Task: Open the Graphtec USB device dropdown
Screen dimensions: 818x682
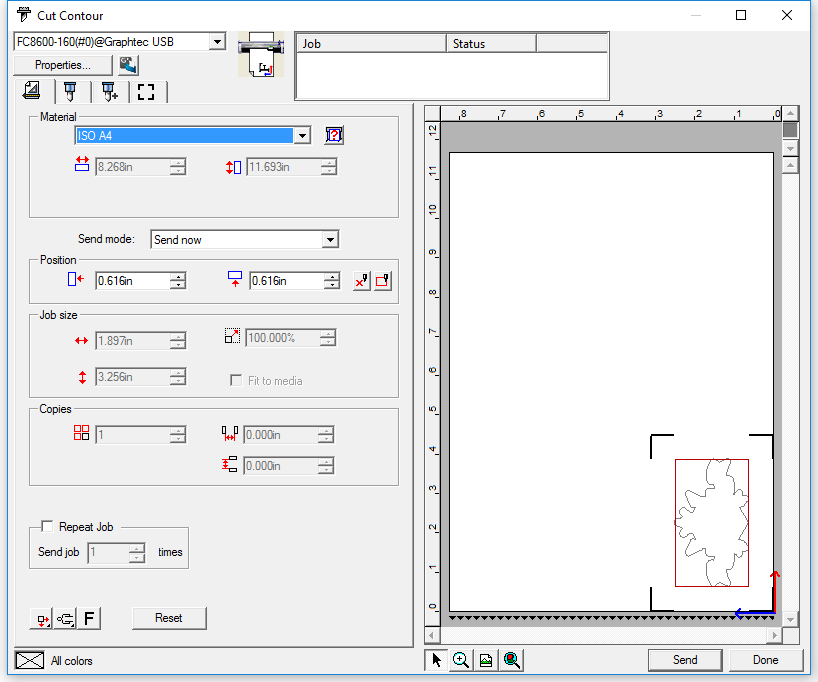Action: pos(217,41)
